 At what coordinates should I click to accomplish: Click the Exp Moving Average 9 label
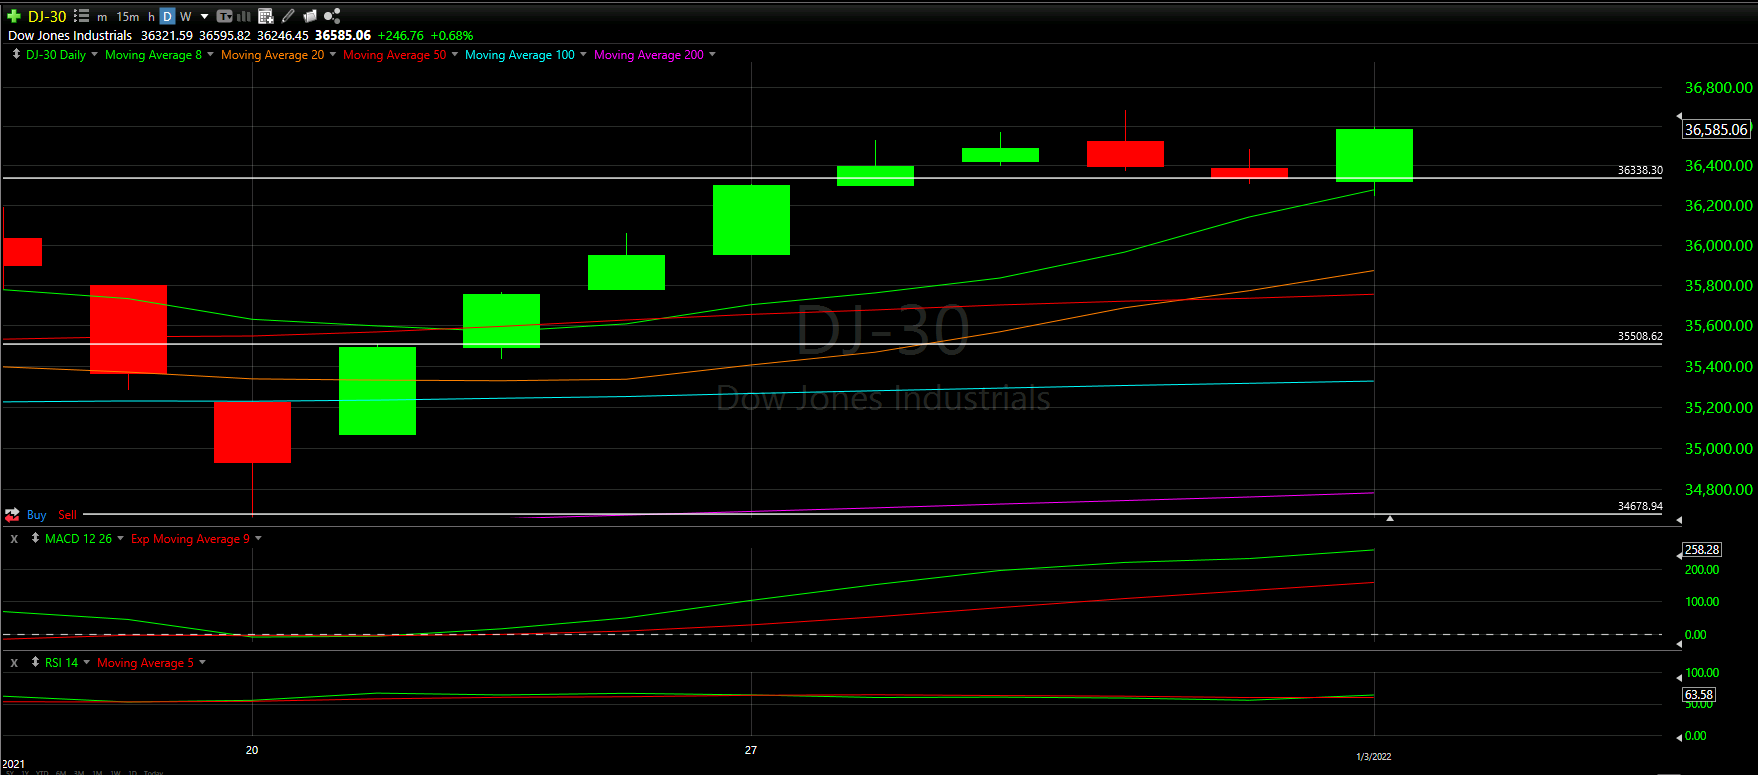pos(190,539)
